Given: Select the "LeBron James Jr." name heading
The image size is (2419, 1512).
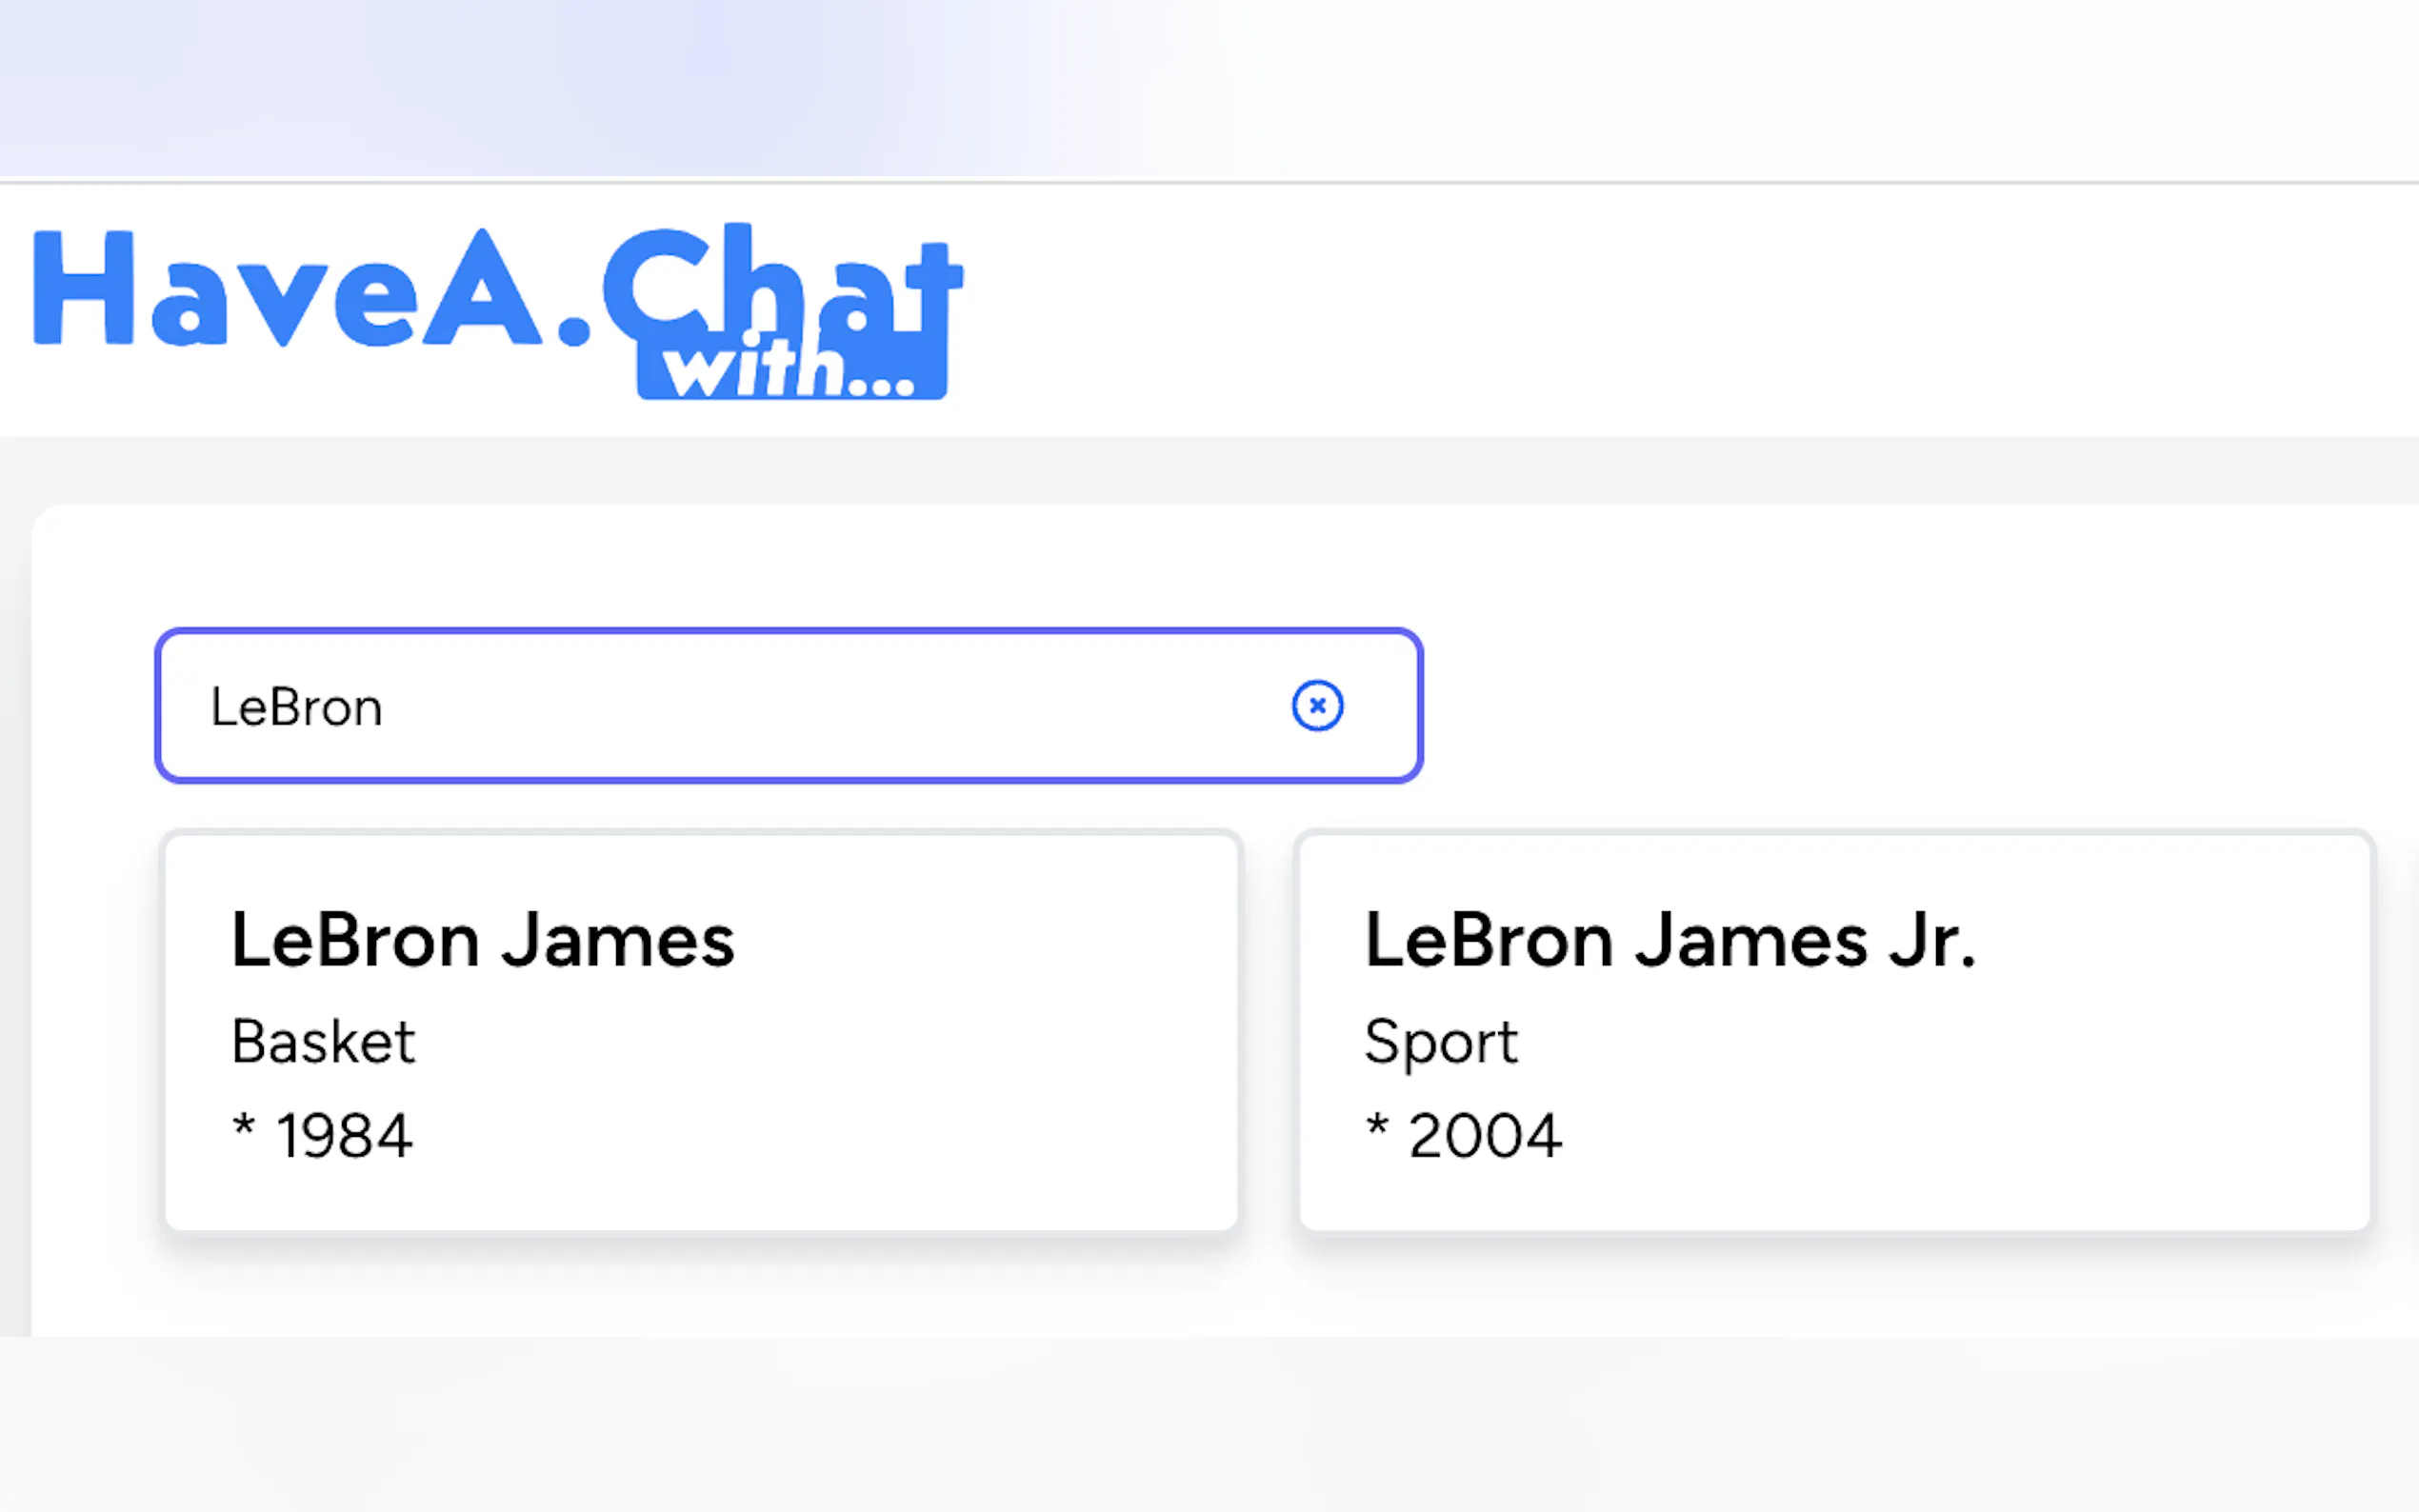Looking at the screenshot, I should click(x=1670, y=941).
